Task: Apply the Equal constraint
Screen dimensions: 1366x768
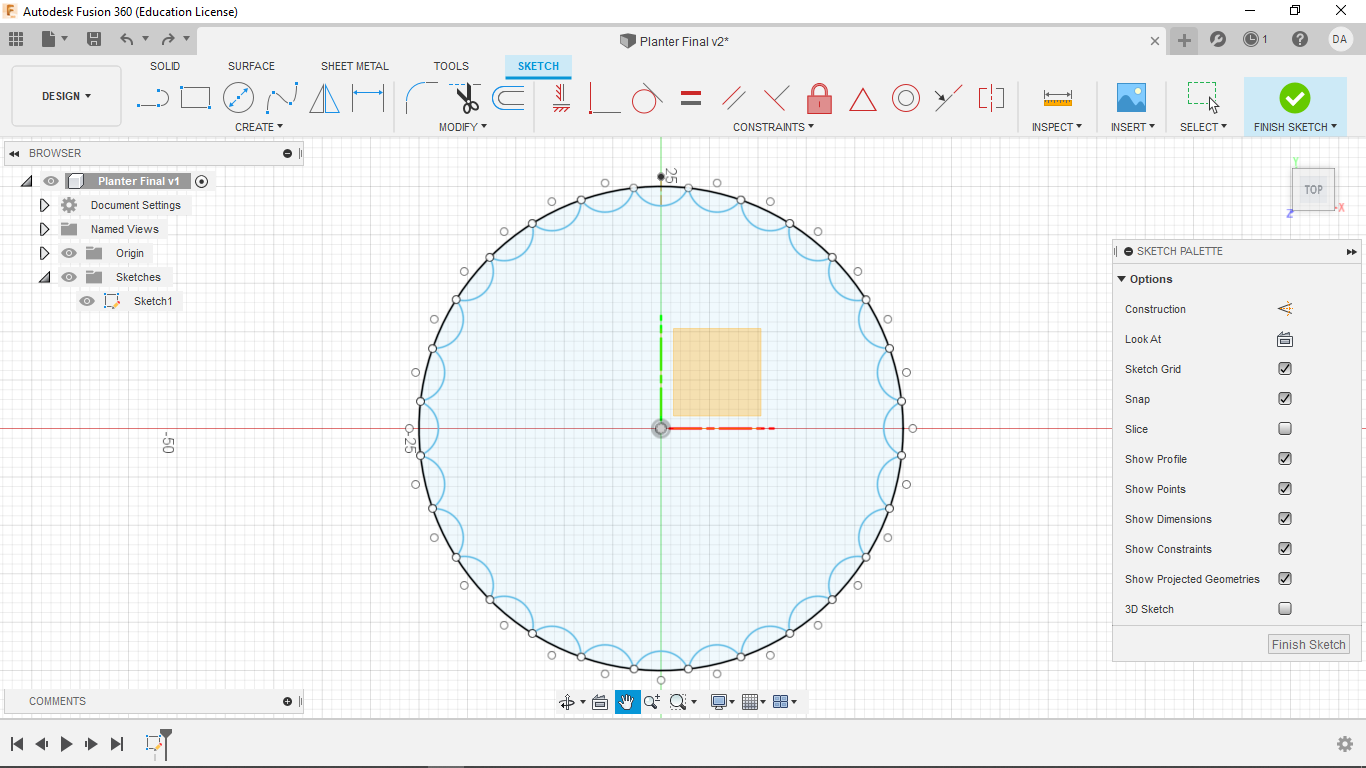Action: [x=691, y=98]
